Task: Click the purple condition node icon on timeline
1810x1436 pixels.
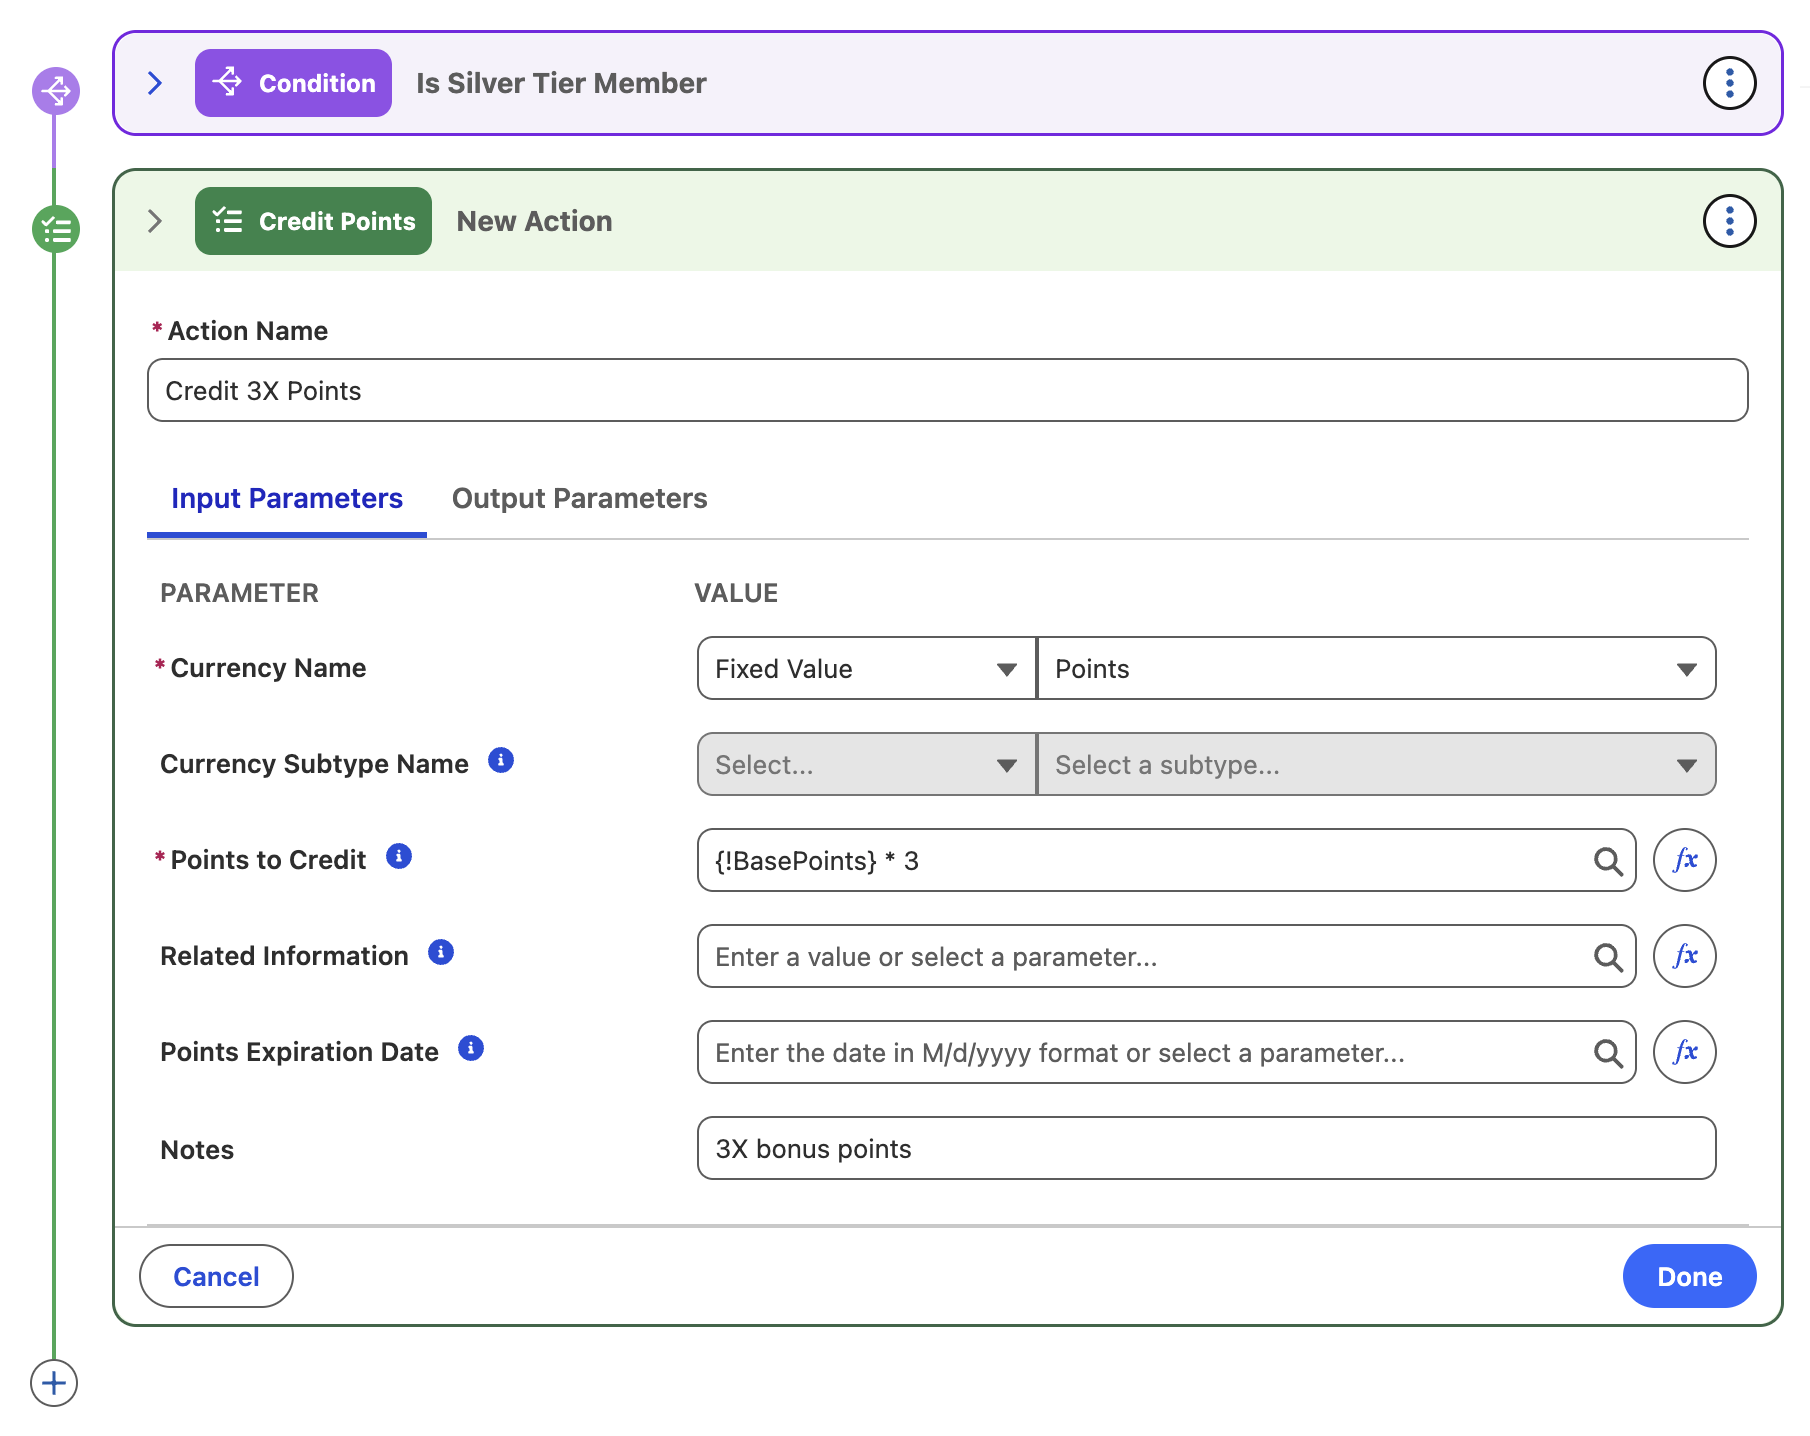Action: click(56, 91)
